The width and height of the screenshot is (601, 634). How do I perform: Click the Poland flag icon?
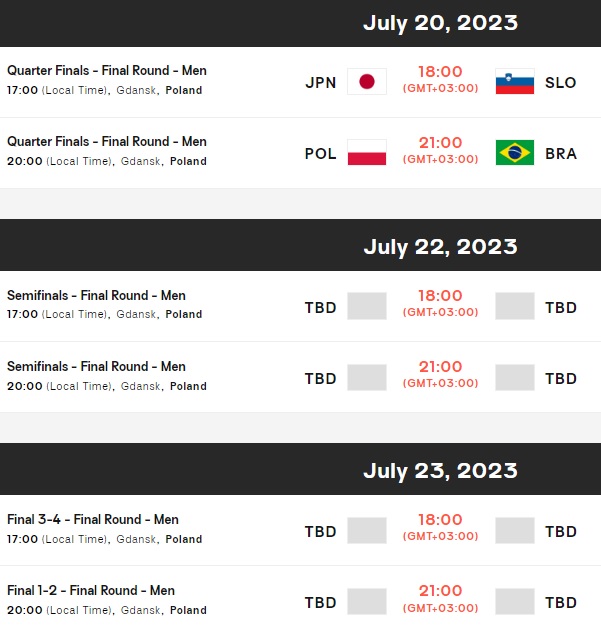tap(366, 153)
